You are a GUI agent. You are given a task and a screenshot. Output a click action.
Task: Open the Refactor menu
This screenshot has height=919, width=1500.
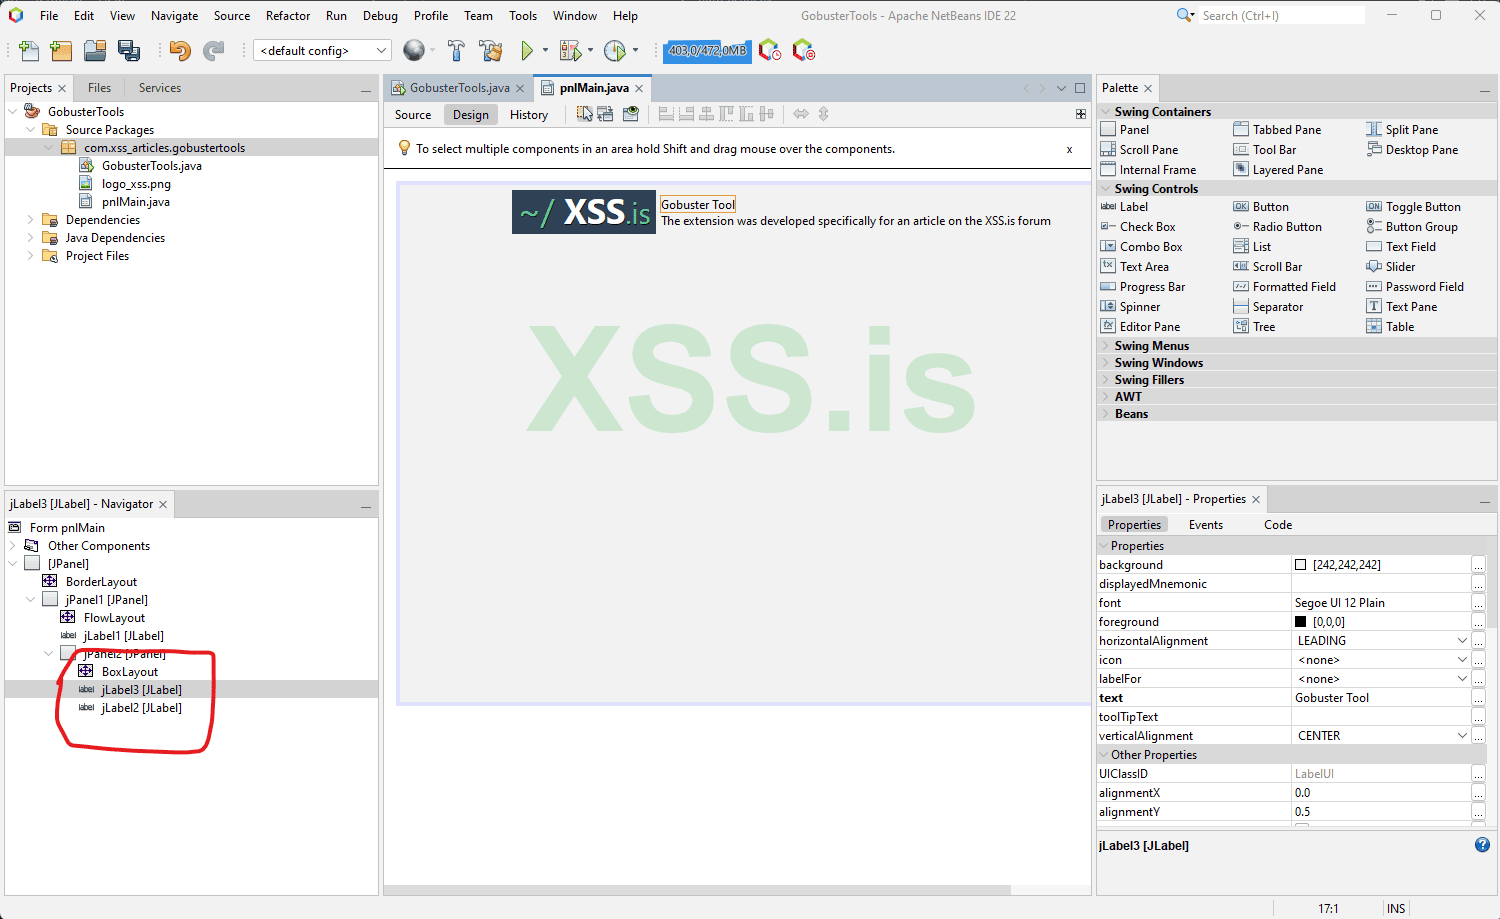288,16
